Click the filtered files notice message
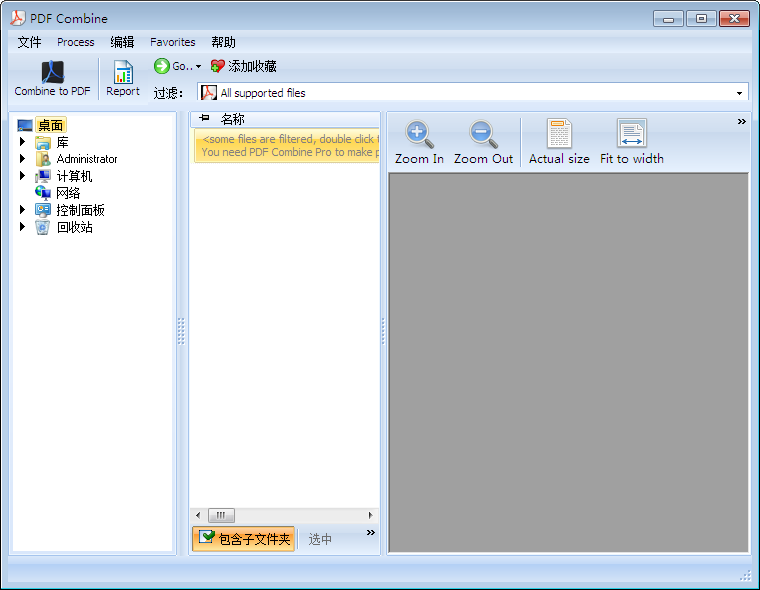760x590 pixels. 288,139
